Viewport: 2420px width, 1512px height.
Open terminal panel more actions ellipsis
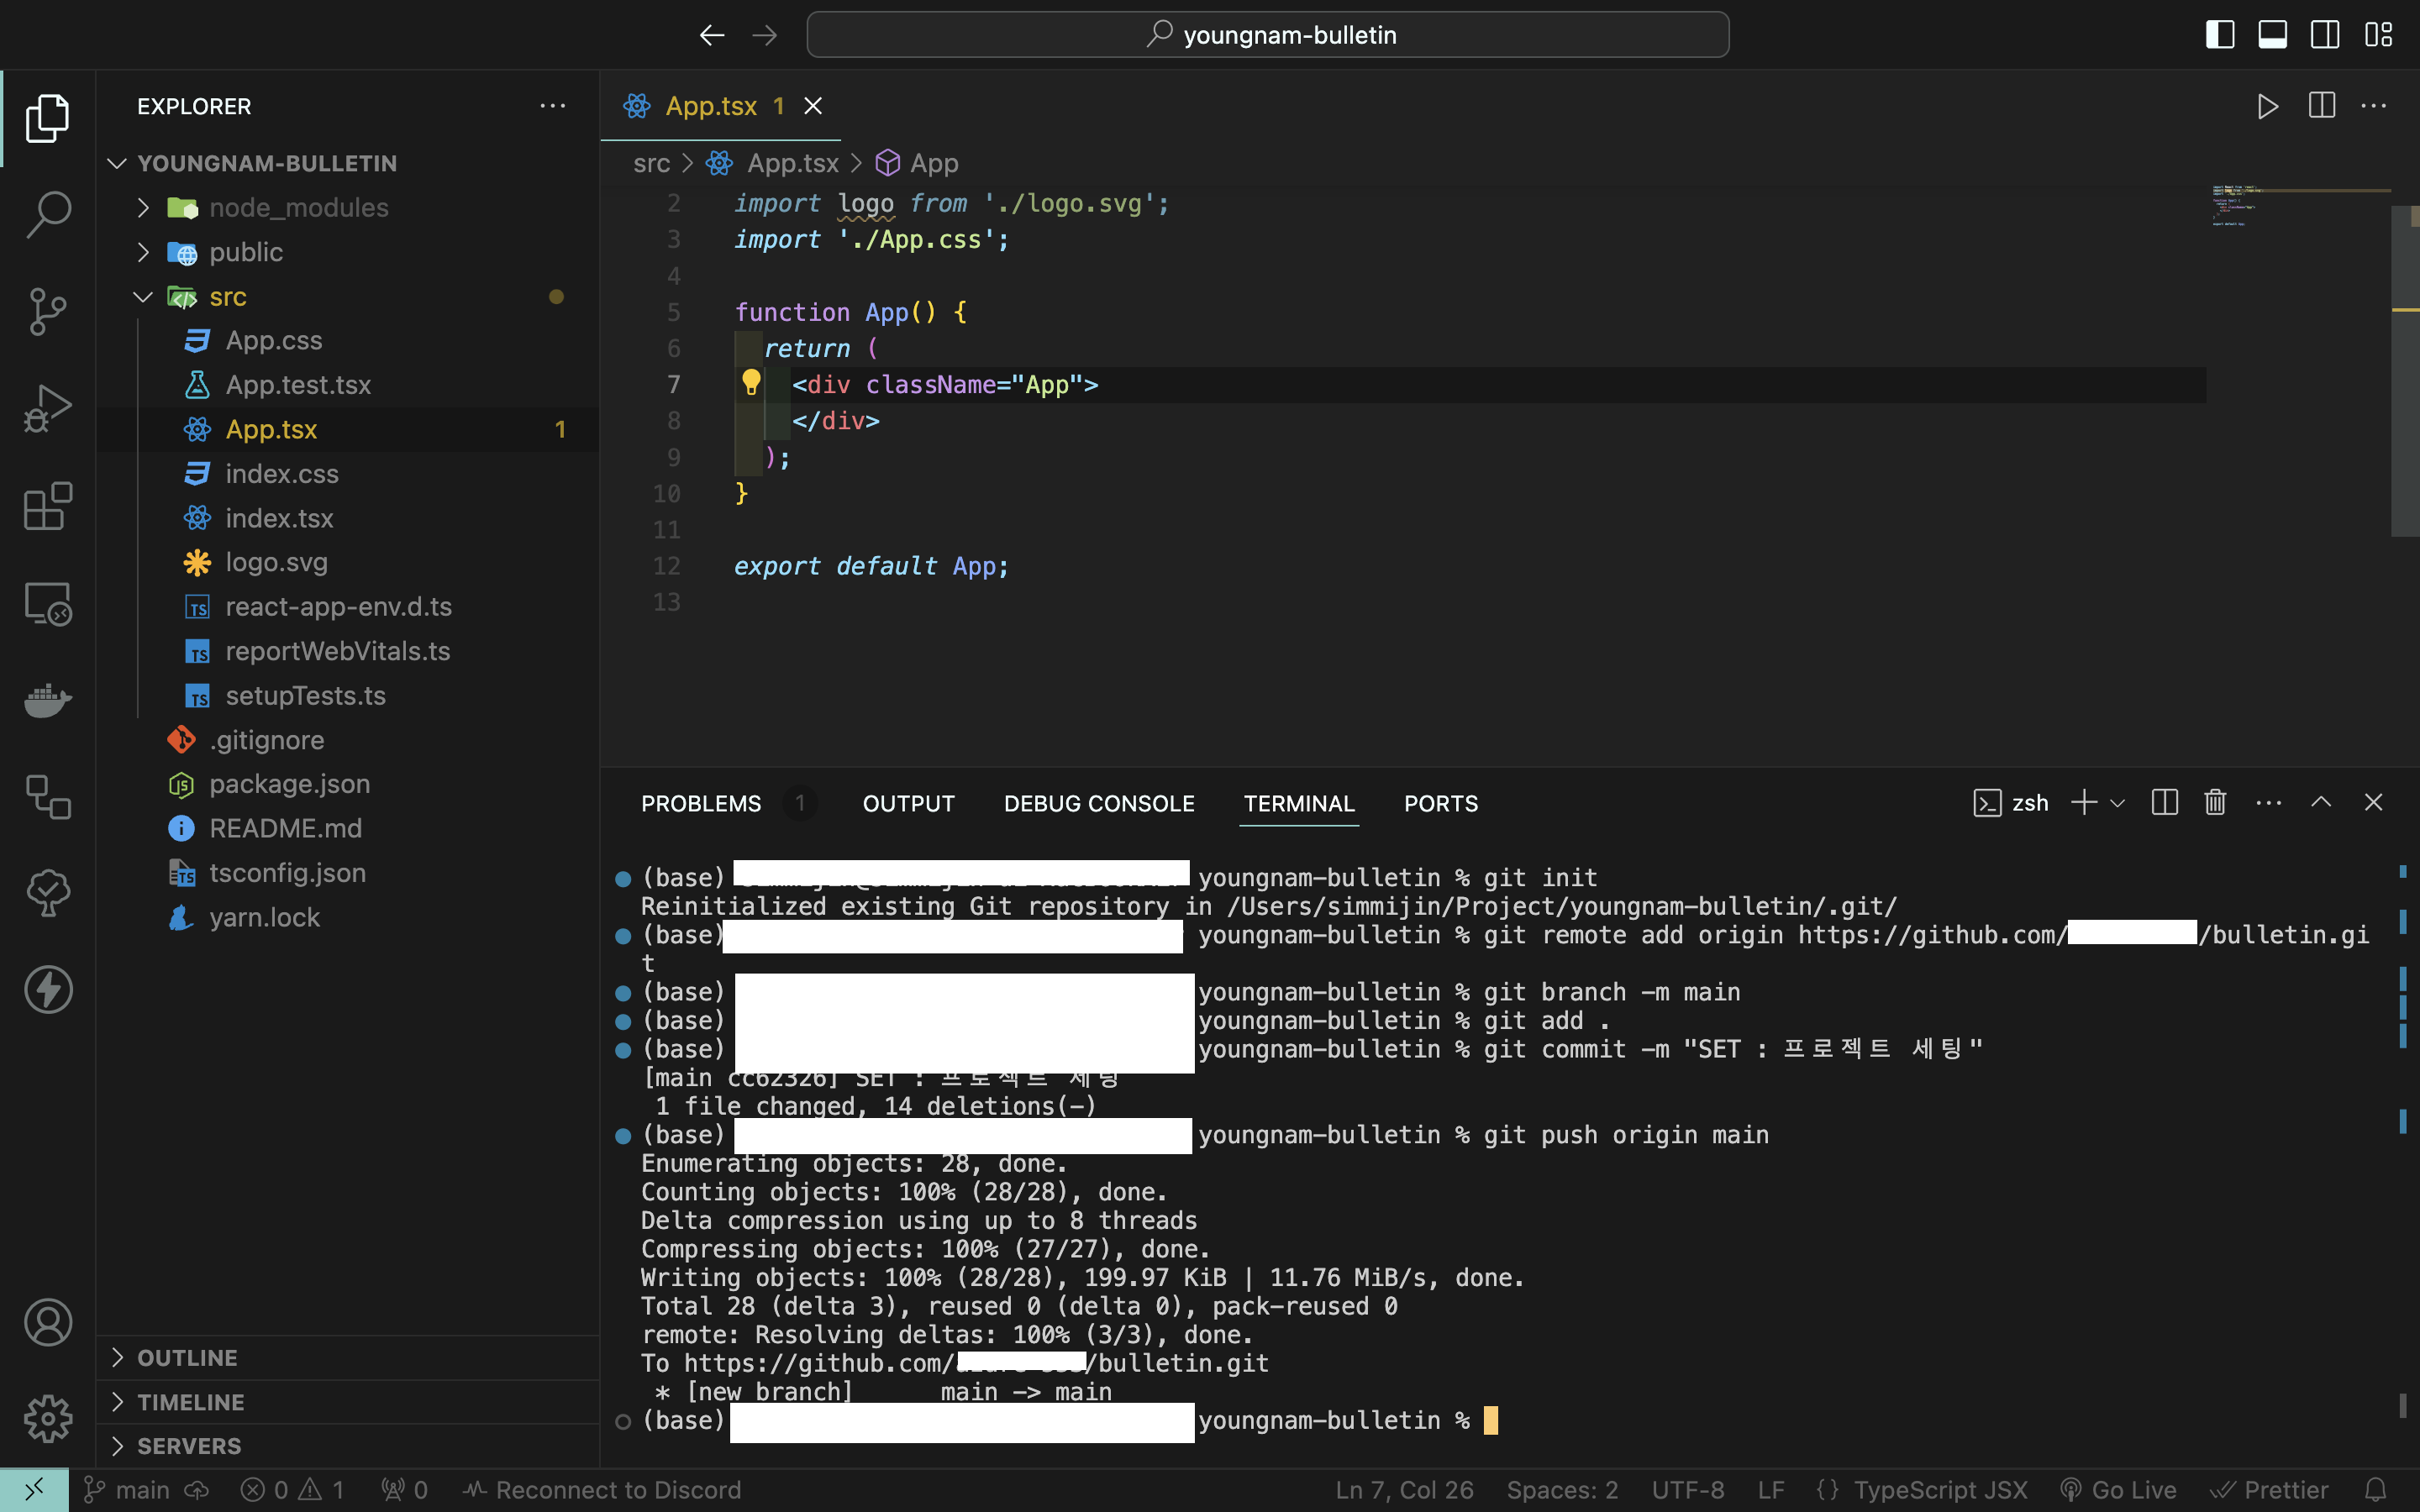pos(2269,802)
